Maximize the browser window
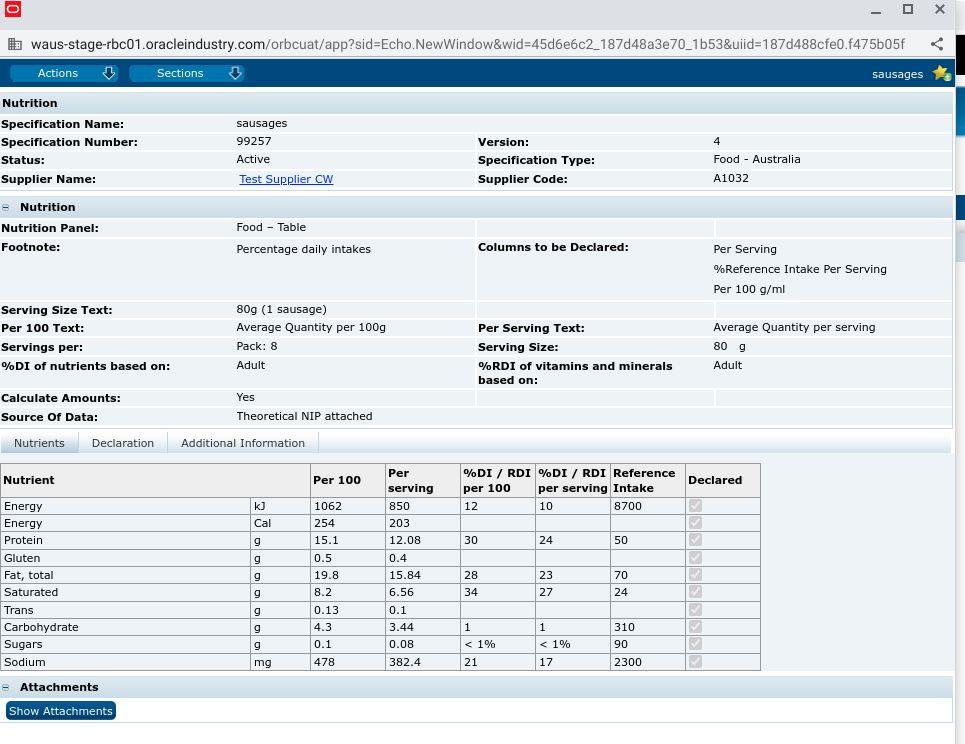The height and width of the screenshot is (744, 965). coord(908,9)
